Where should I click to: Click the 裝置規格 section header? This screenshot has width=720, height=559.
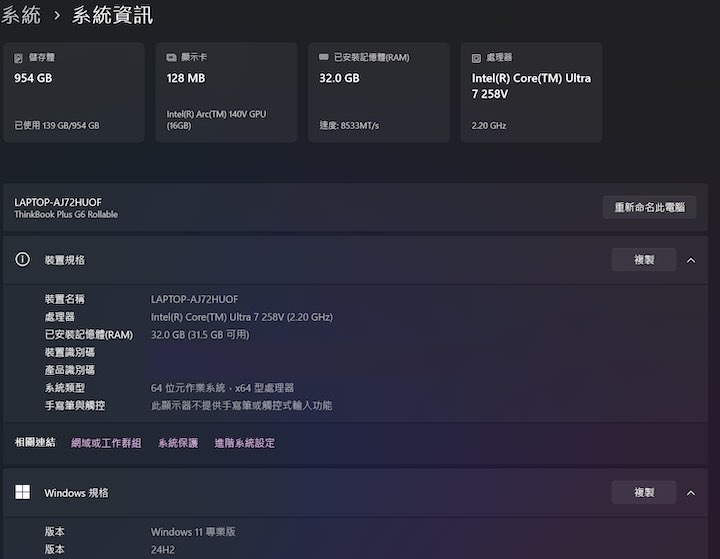[355, 260]
